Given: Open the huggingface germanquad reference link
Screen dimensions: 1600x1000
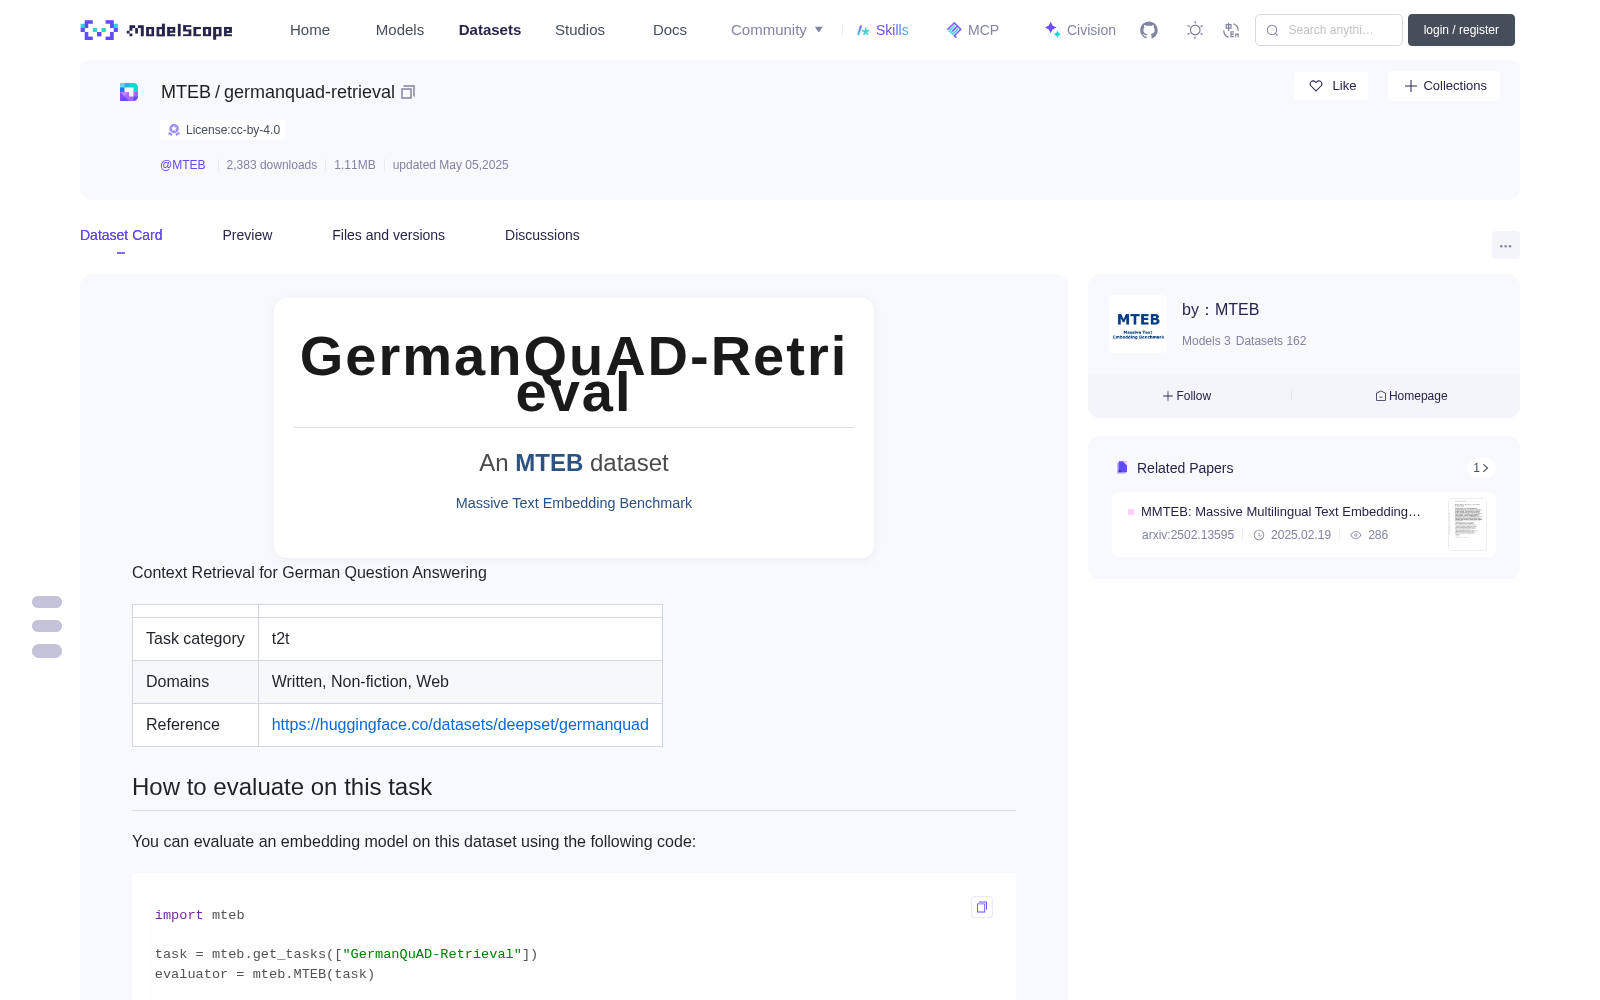Looking at the screenshot, I should pos(460,724).
